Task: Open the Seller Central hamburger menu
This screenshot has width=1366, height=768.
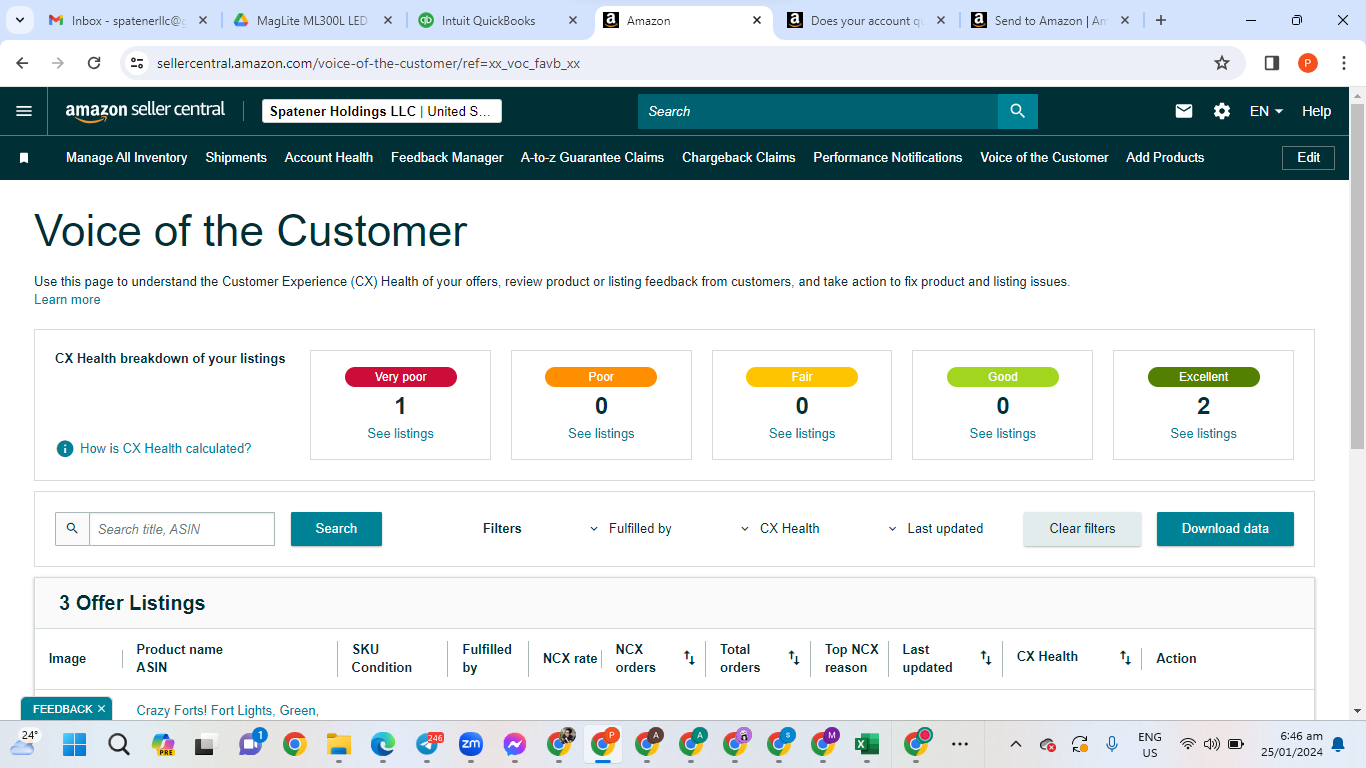Action: [x=24, y=111]
